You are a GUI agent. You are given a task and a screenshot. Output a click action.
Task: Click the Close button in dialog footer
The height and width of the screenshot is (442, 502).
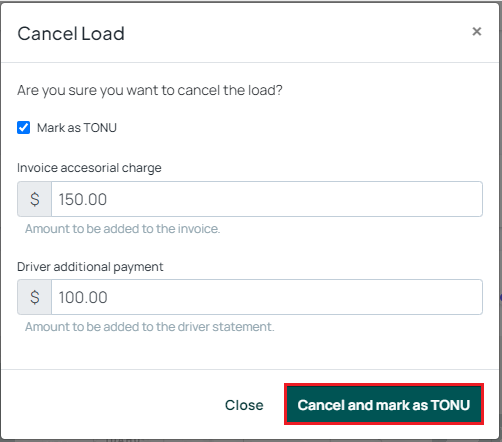pyautogui.click(x=244, y=405)
